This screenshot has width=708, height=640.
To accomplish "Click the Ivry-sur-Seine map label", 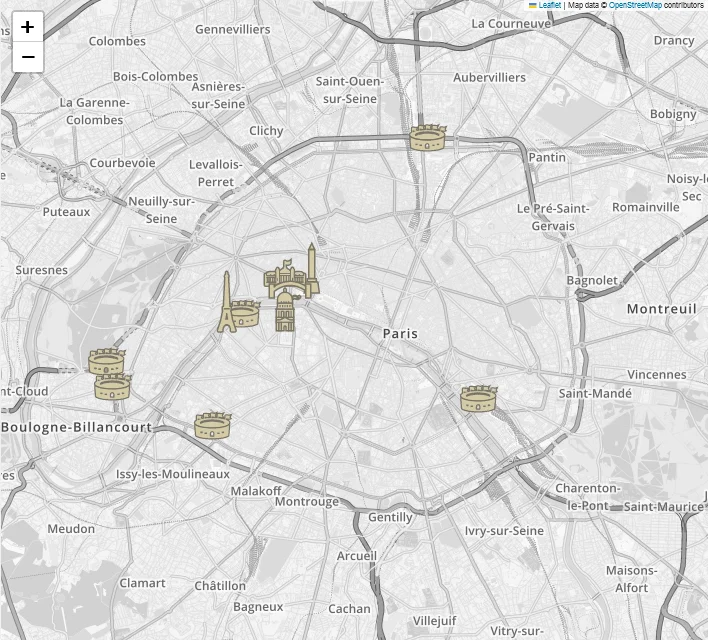I will tap(504, 531).
